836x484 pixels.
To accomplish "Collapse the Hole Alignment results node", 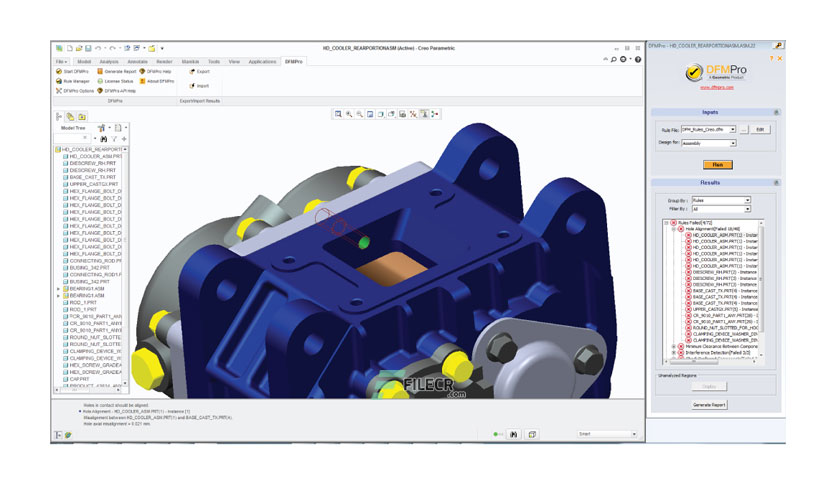I will coord(673,229).
